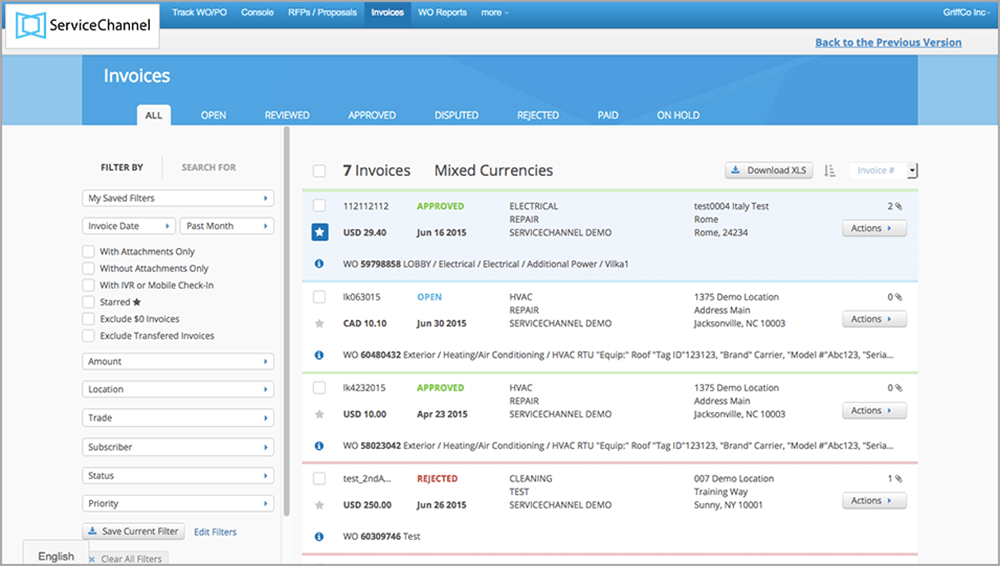Click the sort order icon

click(x=830, y=171)
